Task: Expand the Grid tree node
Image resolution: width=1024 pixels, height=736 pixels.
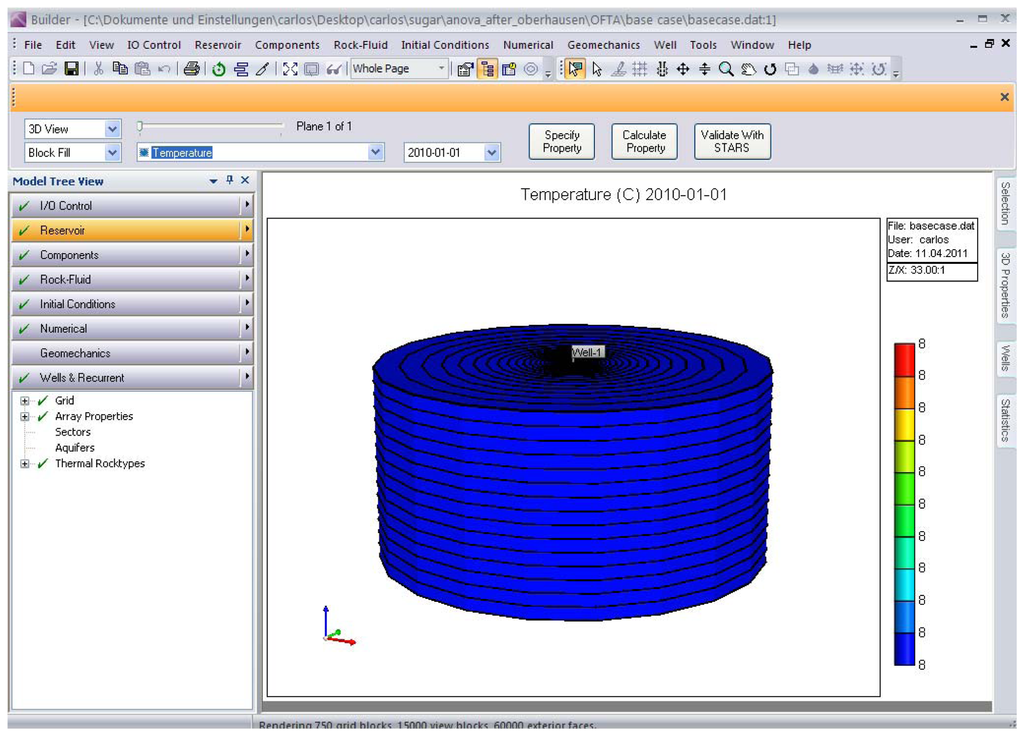Action: point(25,401)
